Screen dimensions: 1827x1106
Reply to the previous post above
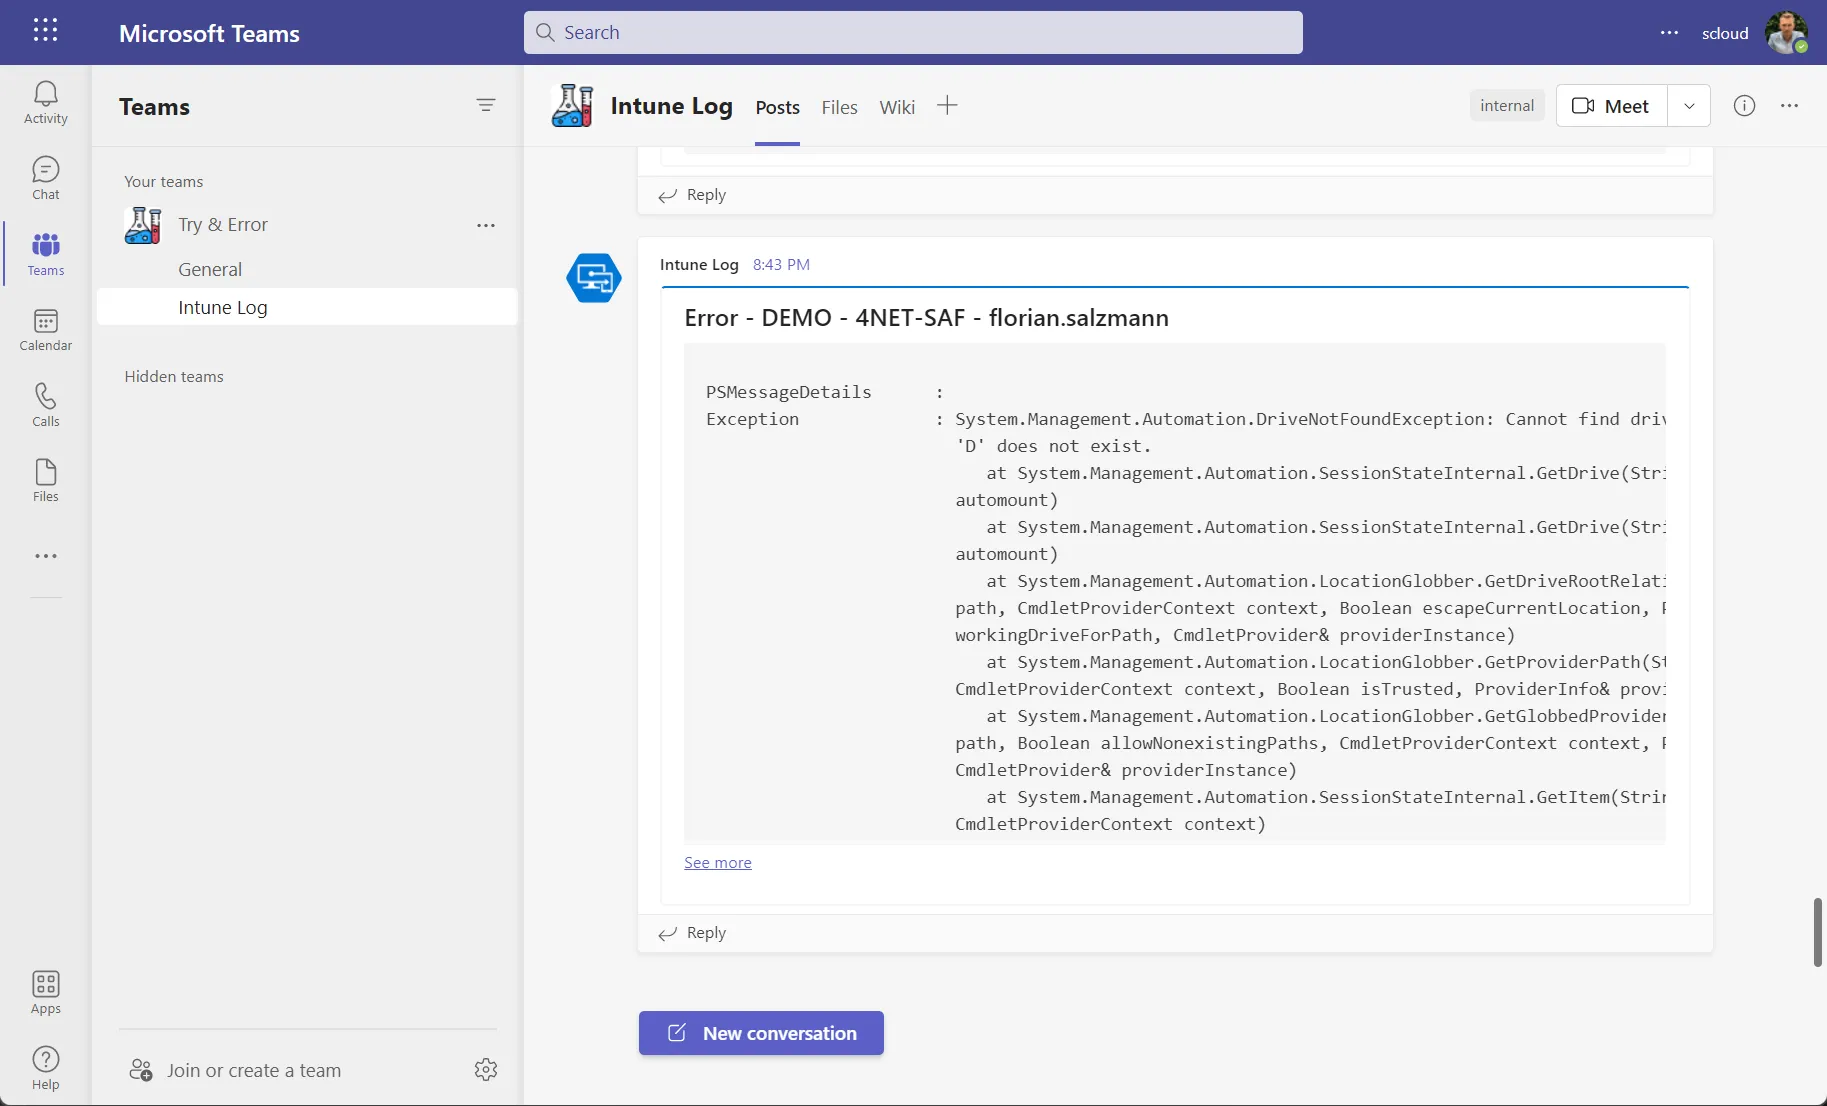click(692, 195)
